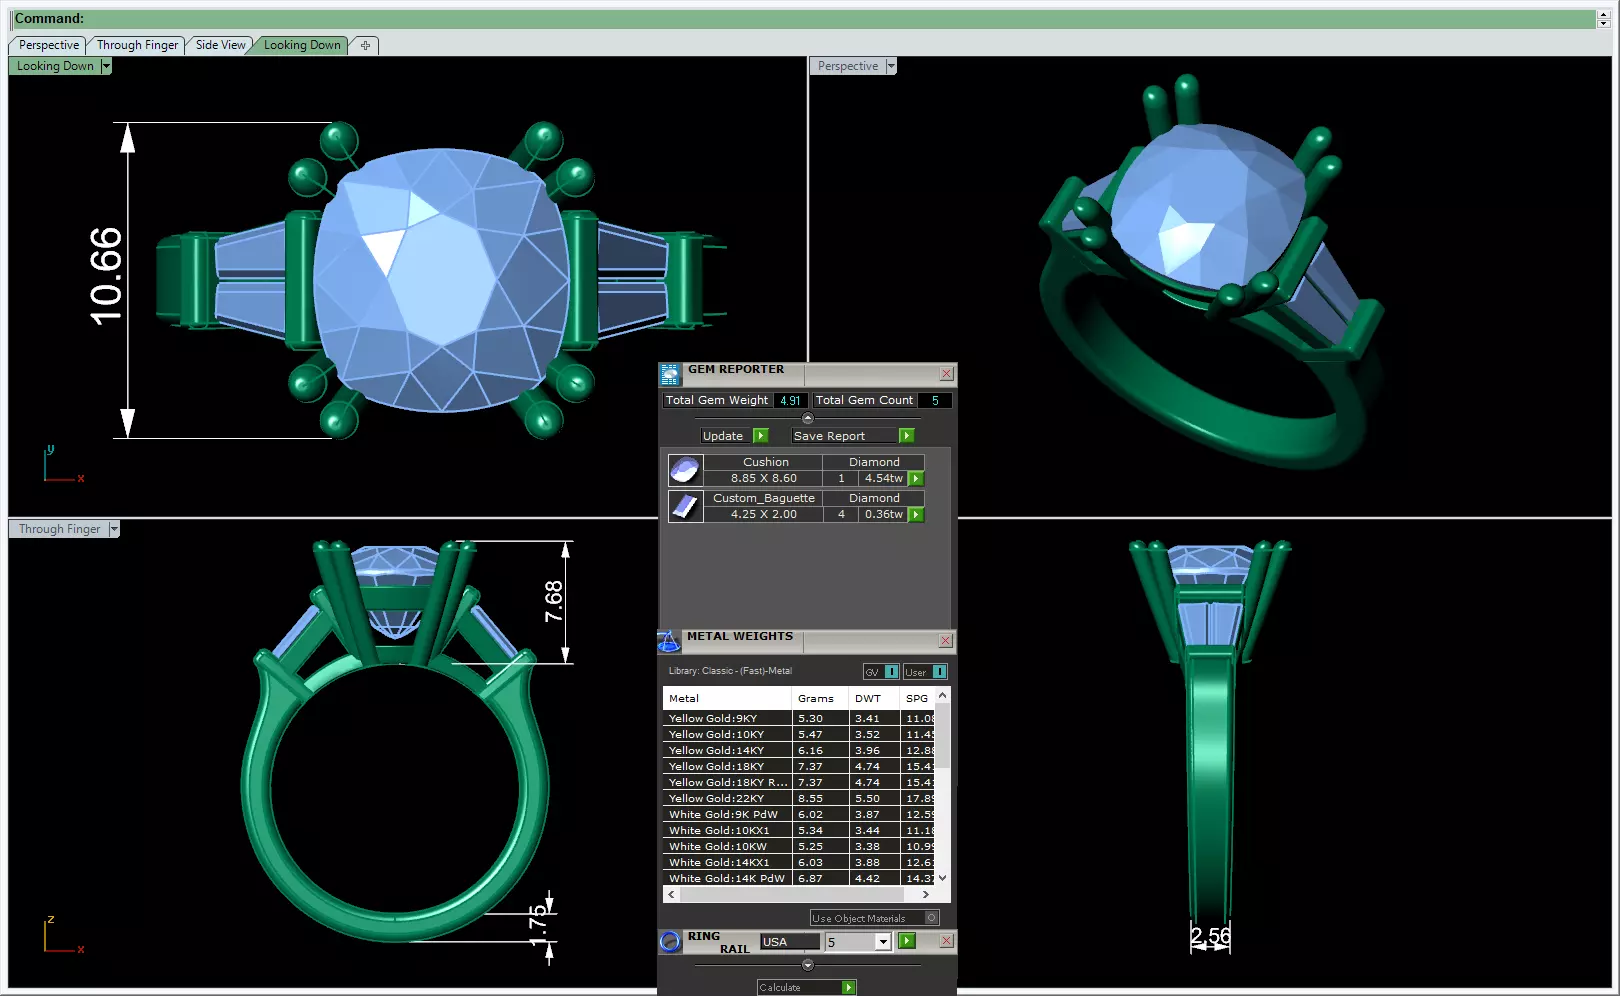The height and width of the screenshot is (996, 1620).
Task: Switch to the Through Finger tab
Action: (x=137, y=45)
